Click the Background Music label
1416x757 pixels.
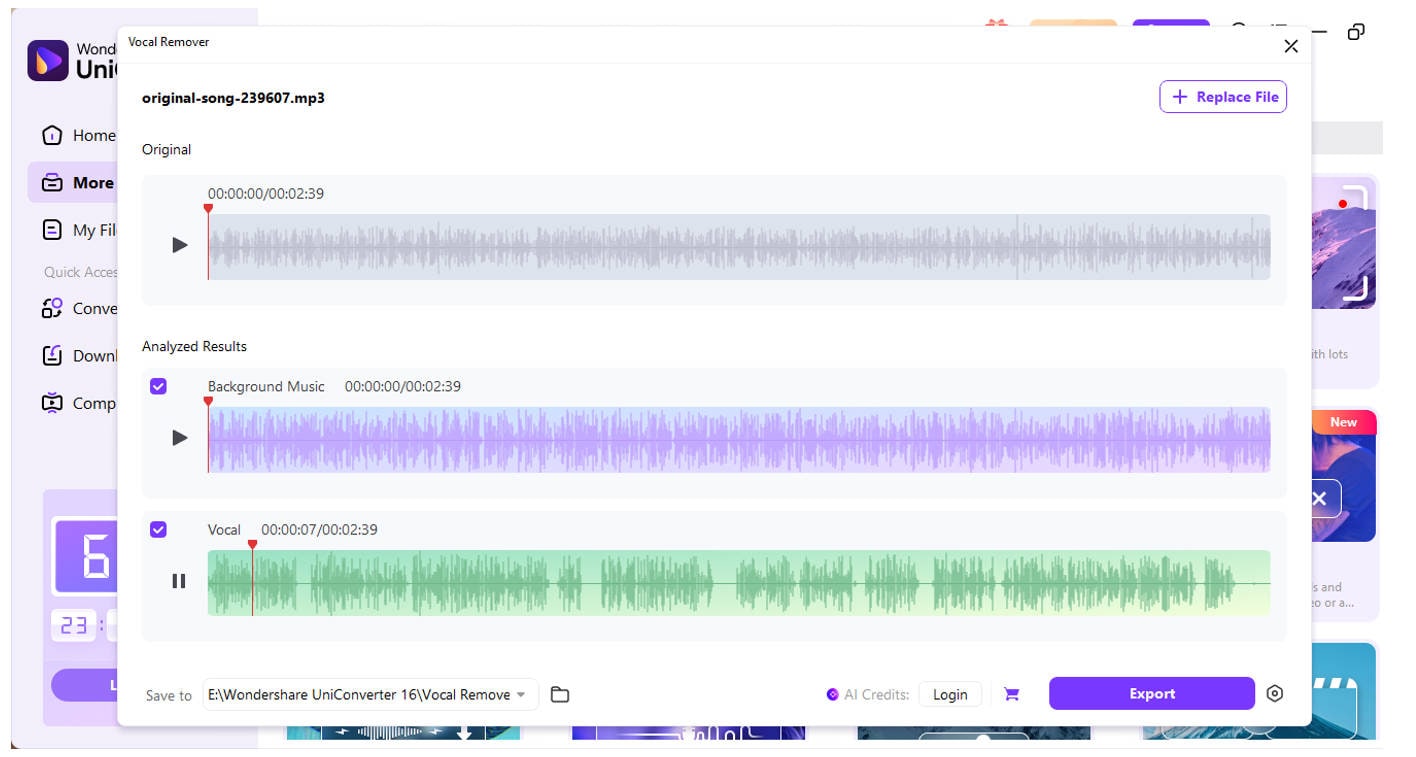(266, 386)
